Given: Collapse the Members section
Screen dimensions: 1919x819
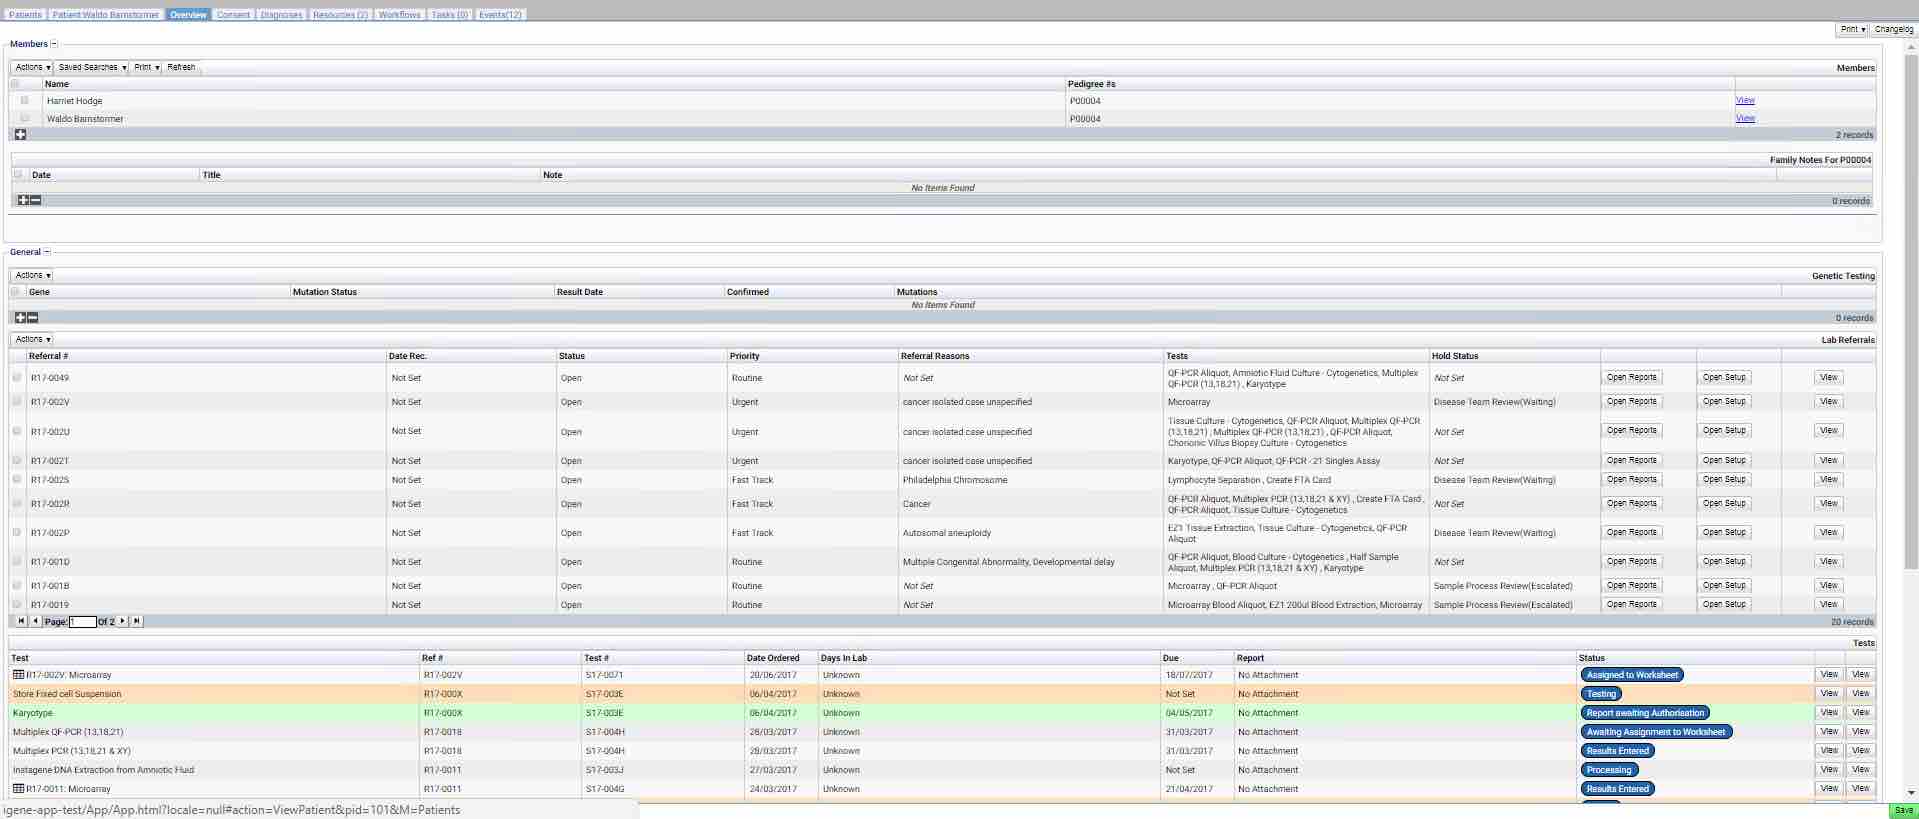Looking at the screenshot, I should click(x=54, y=44).
